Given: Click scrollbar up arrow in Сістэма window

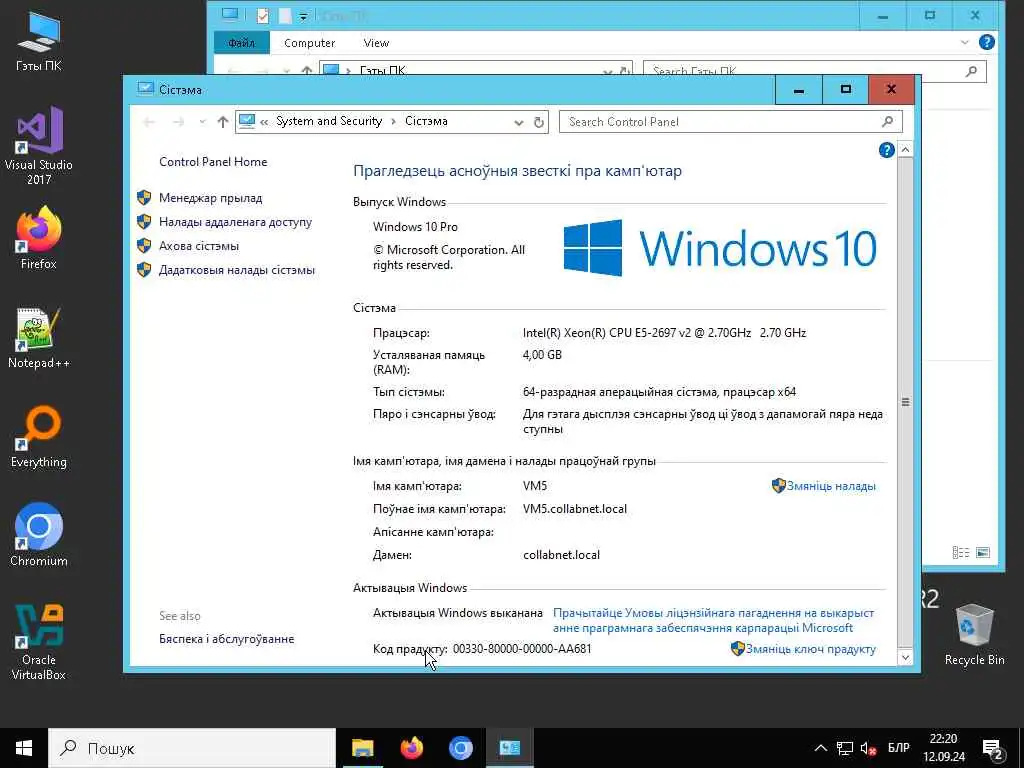Looking at the screenshot, I should (905, 150).
